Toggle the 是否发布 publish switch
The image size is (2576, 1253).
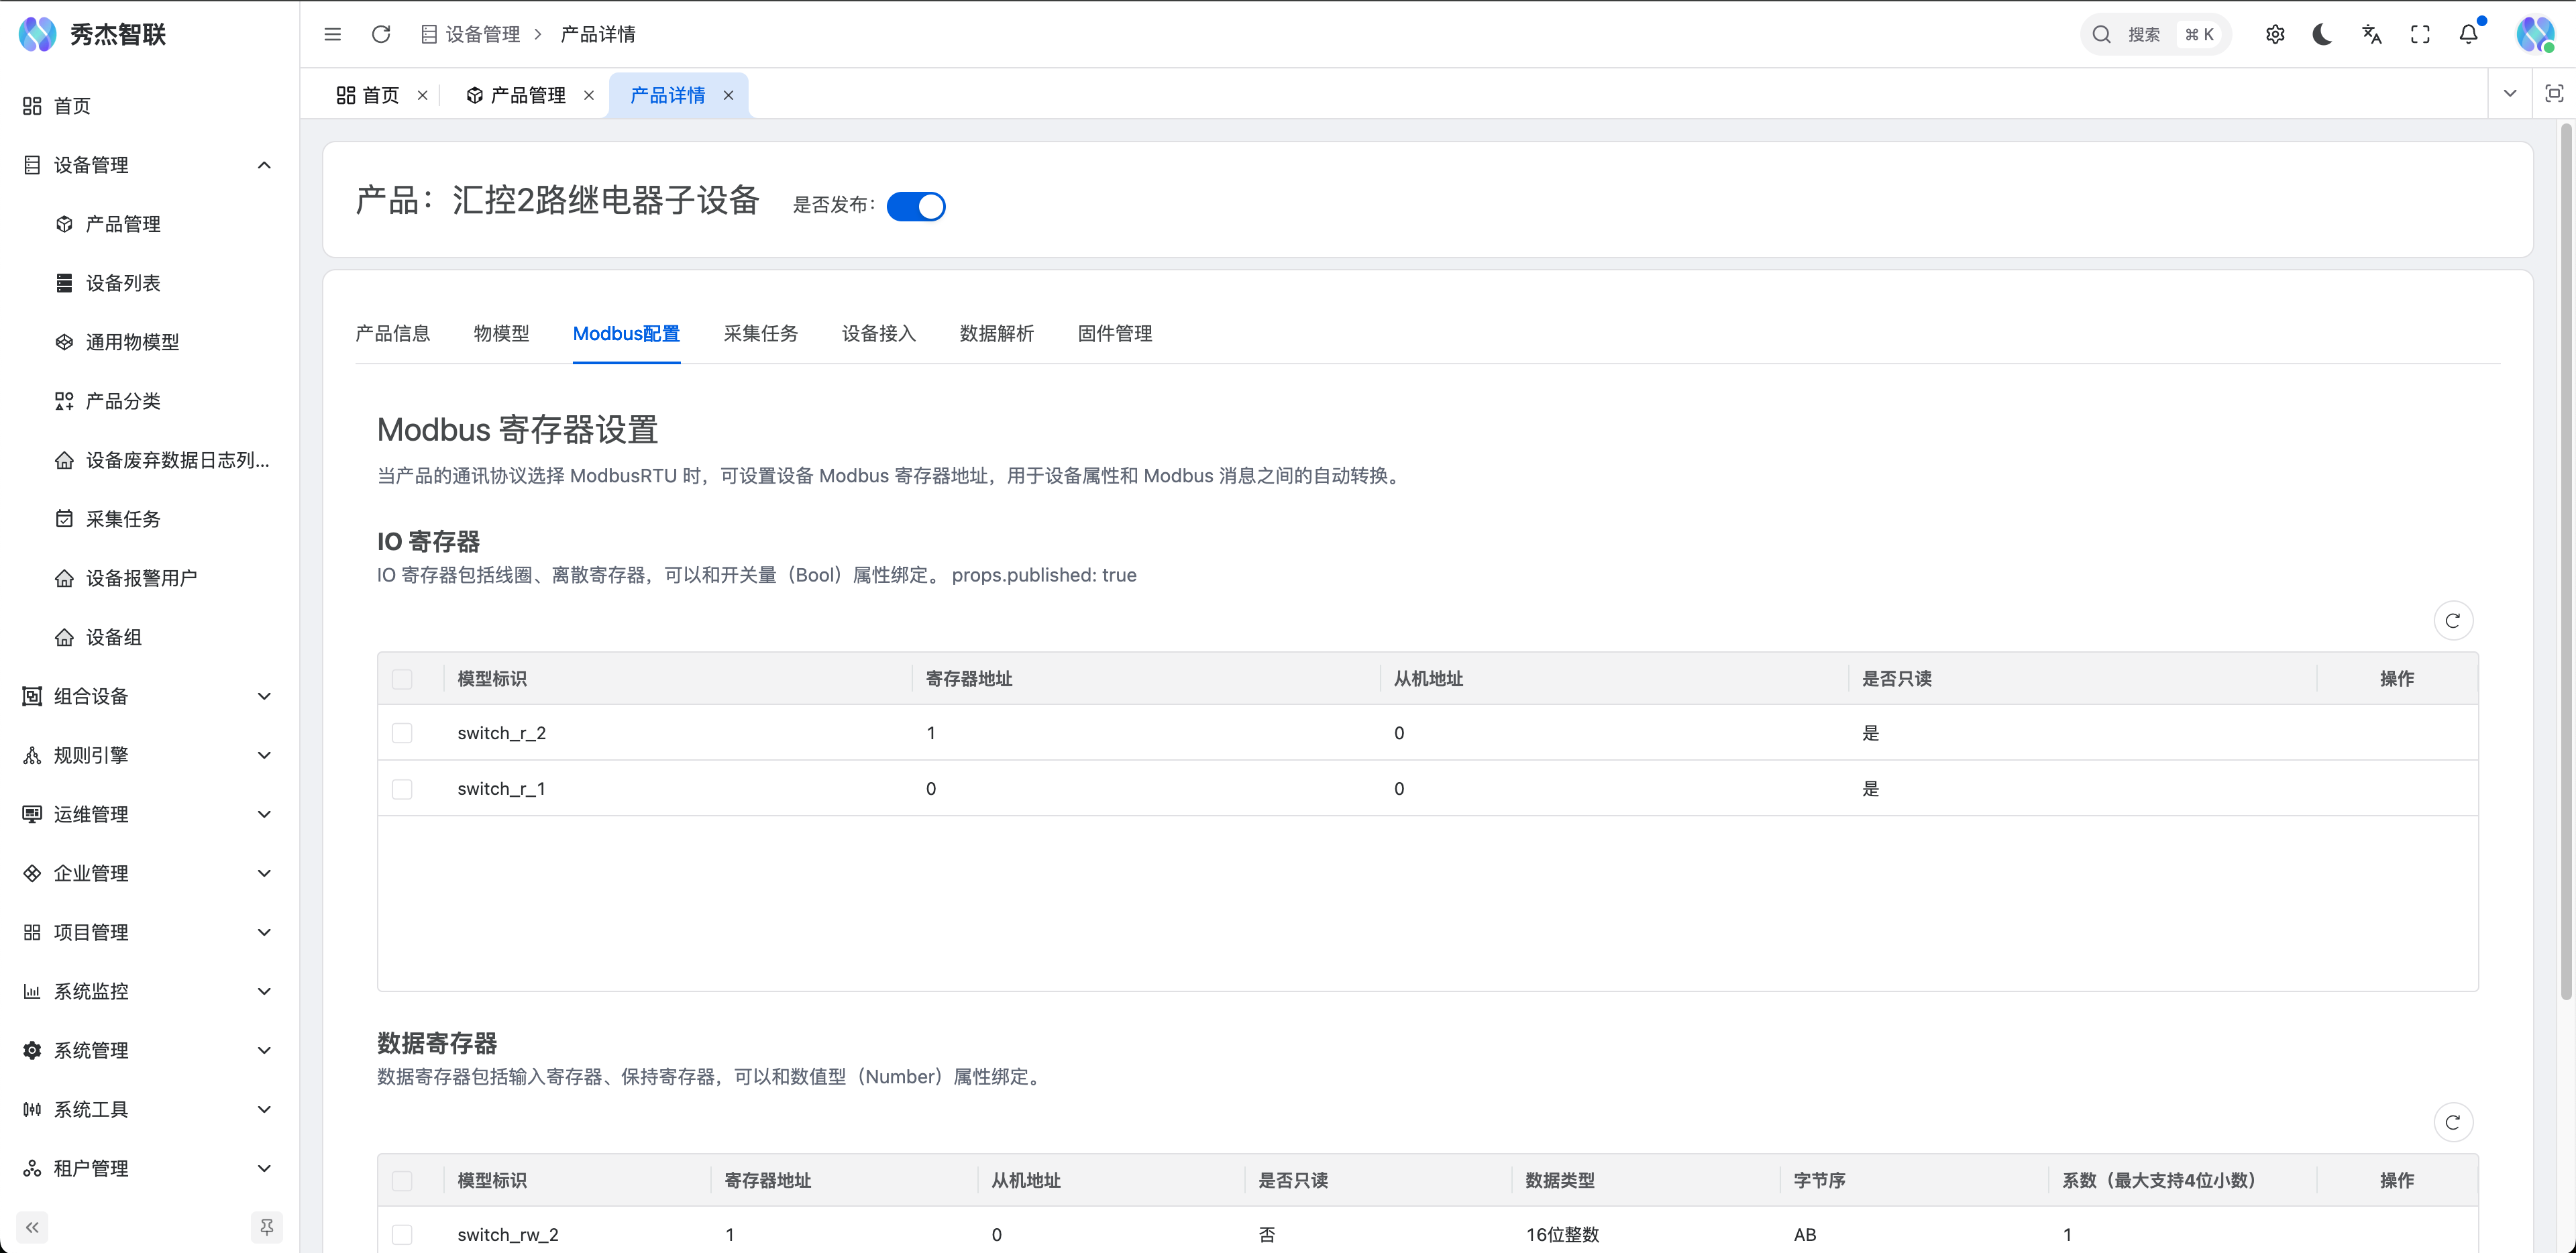(x=916, y=206)
